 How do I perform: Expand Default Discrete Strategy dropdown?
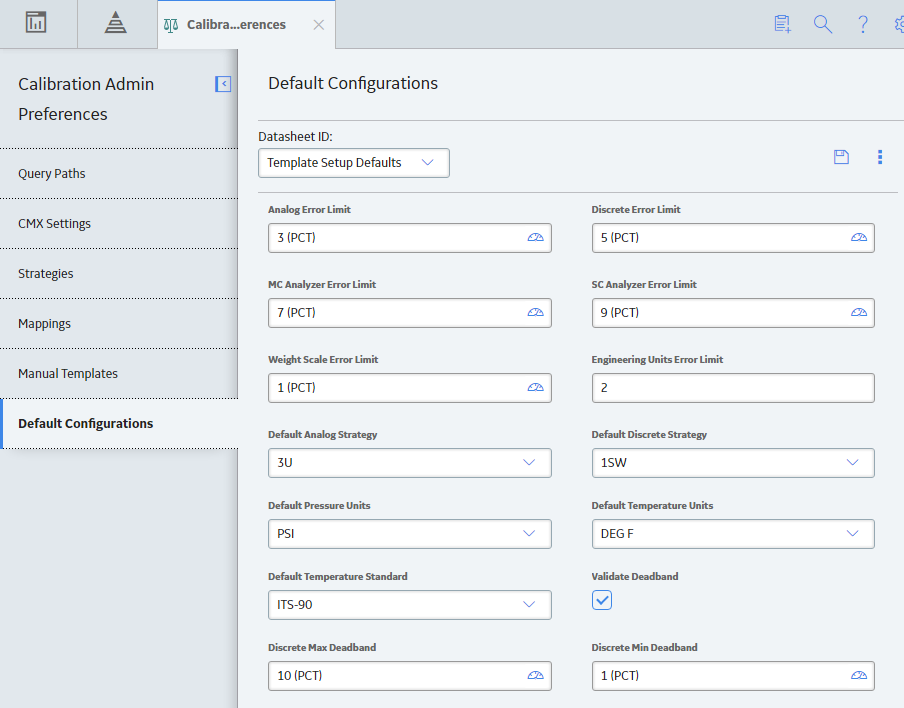click(x=733, y=462)
